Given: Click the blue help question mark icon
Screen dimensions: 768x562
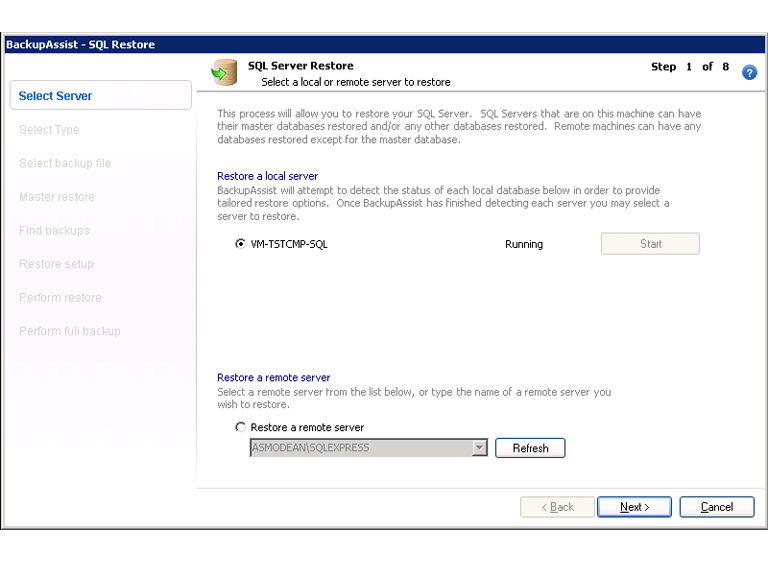Looking at the screenshot, I should point(749,73).
